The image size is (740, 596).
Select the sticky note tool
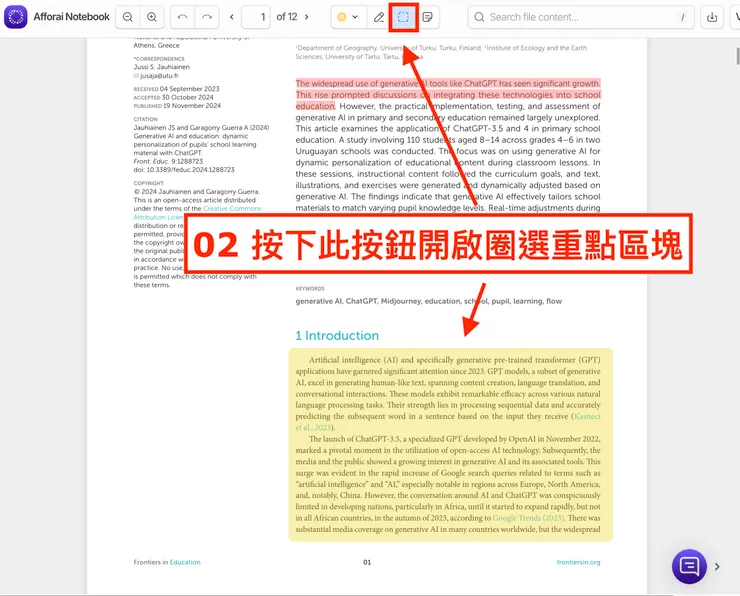[428, 17]
